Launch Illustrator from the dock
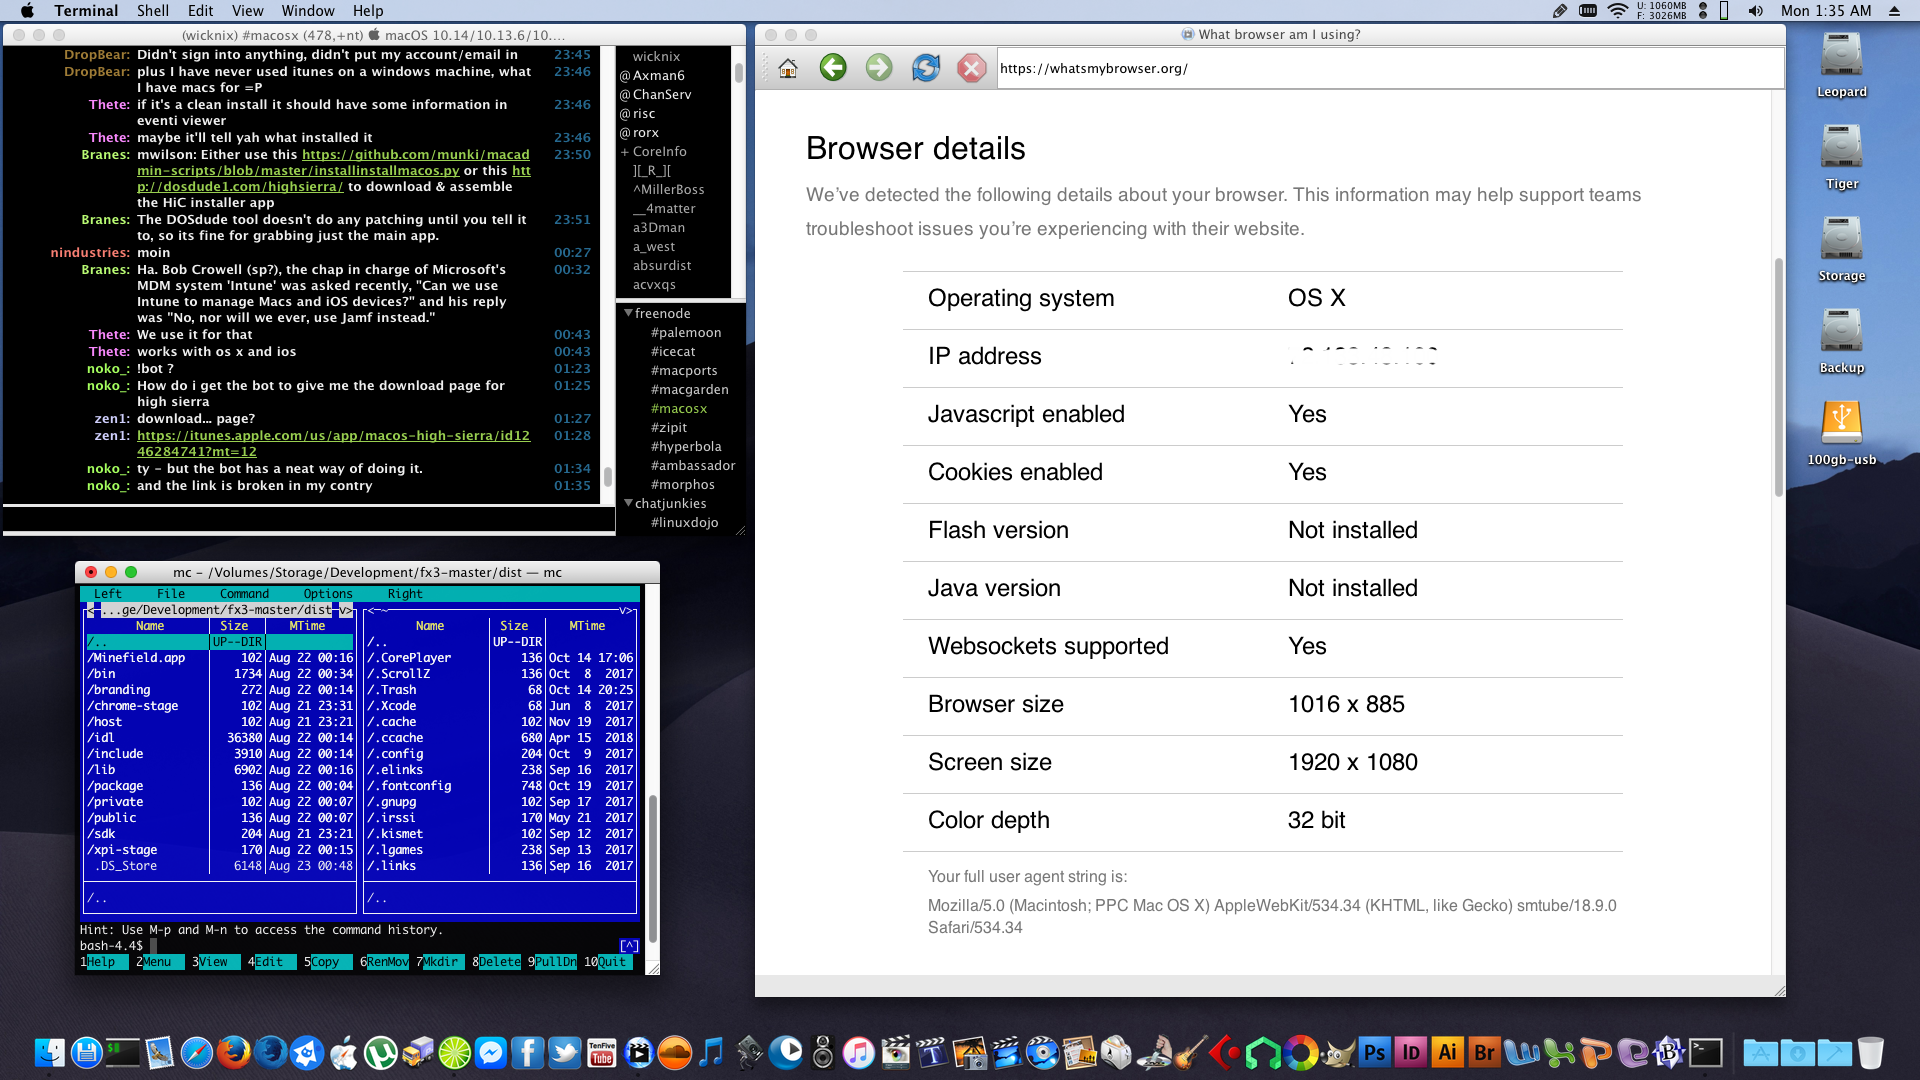 [x=1448, y=1052]
